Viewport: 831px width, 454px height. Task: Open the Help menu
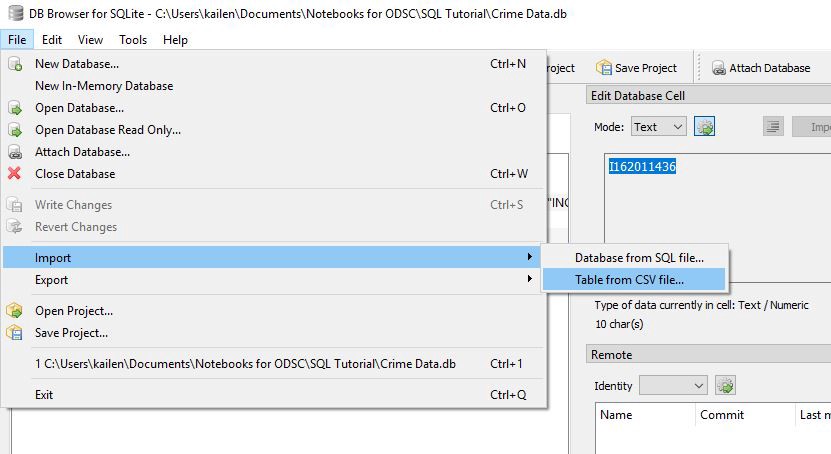(x=175, y=40)
